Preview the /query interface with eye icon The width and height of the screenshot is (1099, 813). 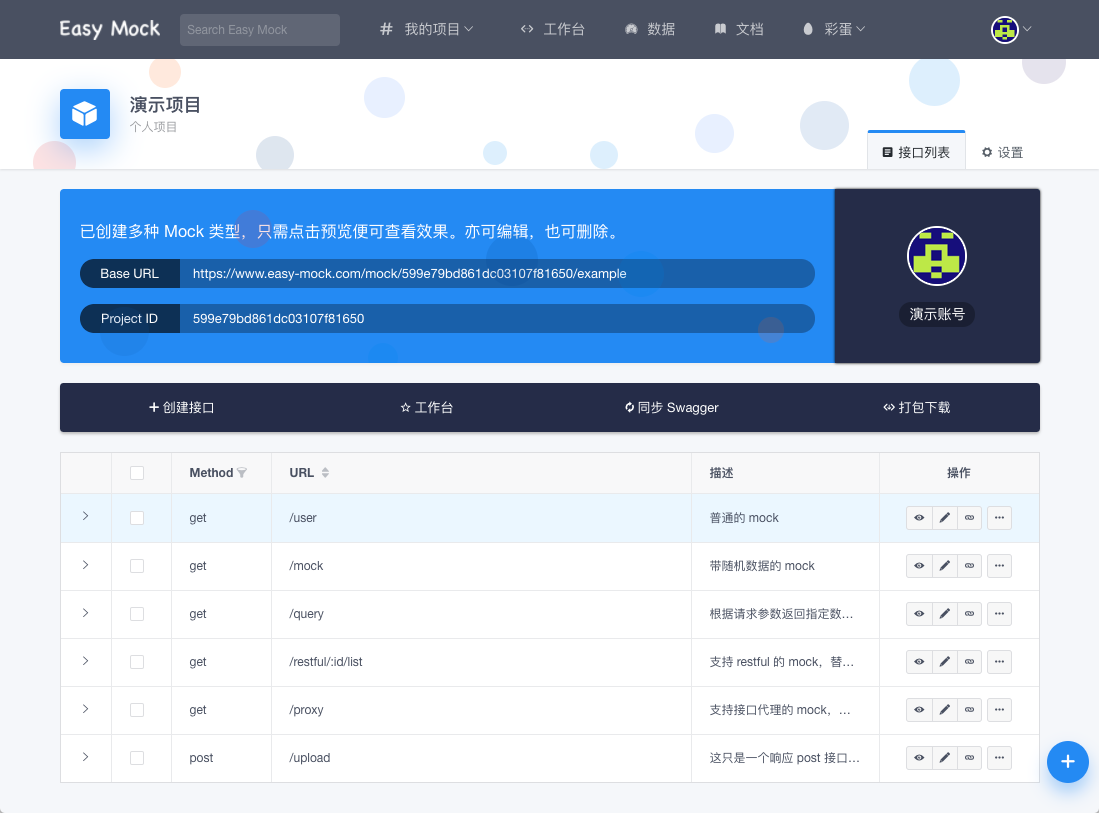(919, 614)
